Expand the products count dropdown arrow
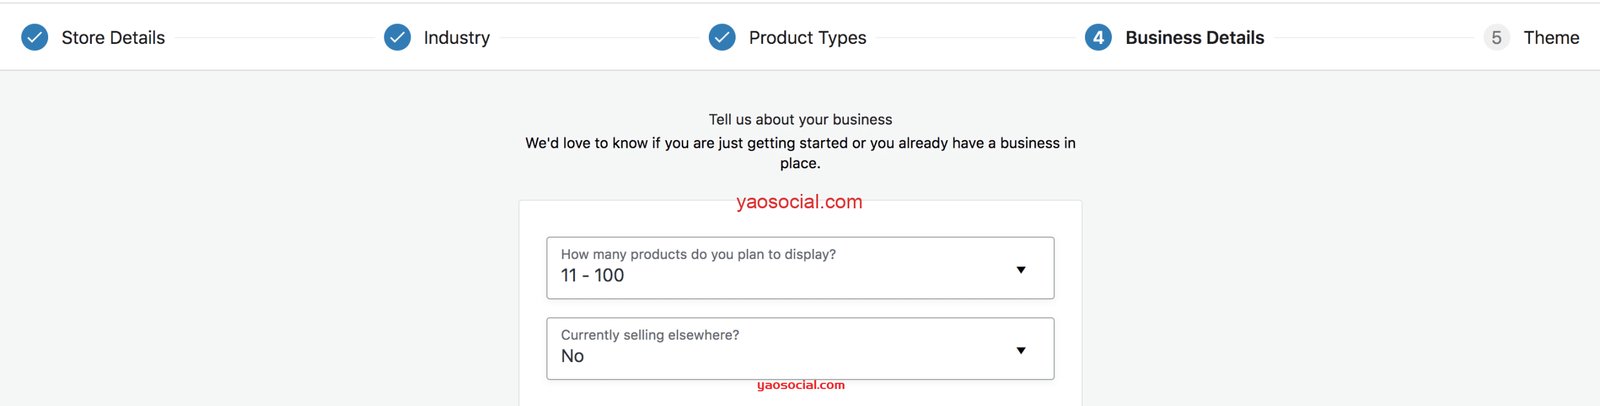The image size is (1600, 406). [1021, 270]
